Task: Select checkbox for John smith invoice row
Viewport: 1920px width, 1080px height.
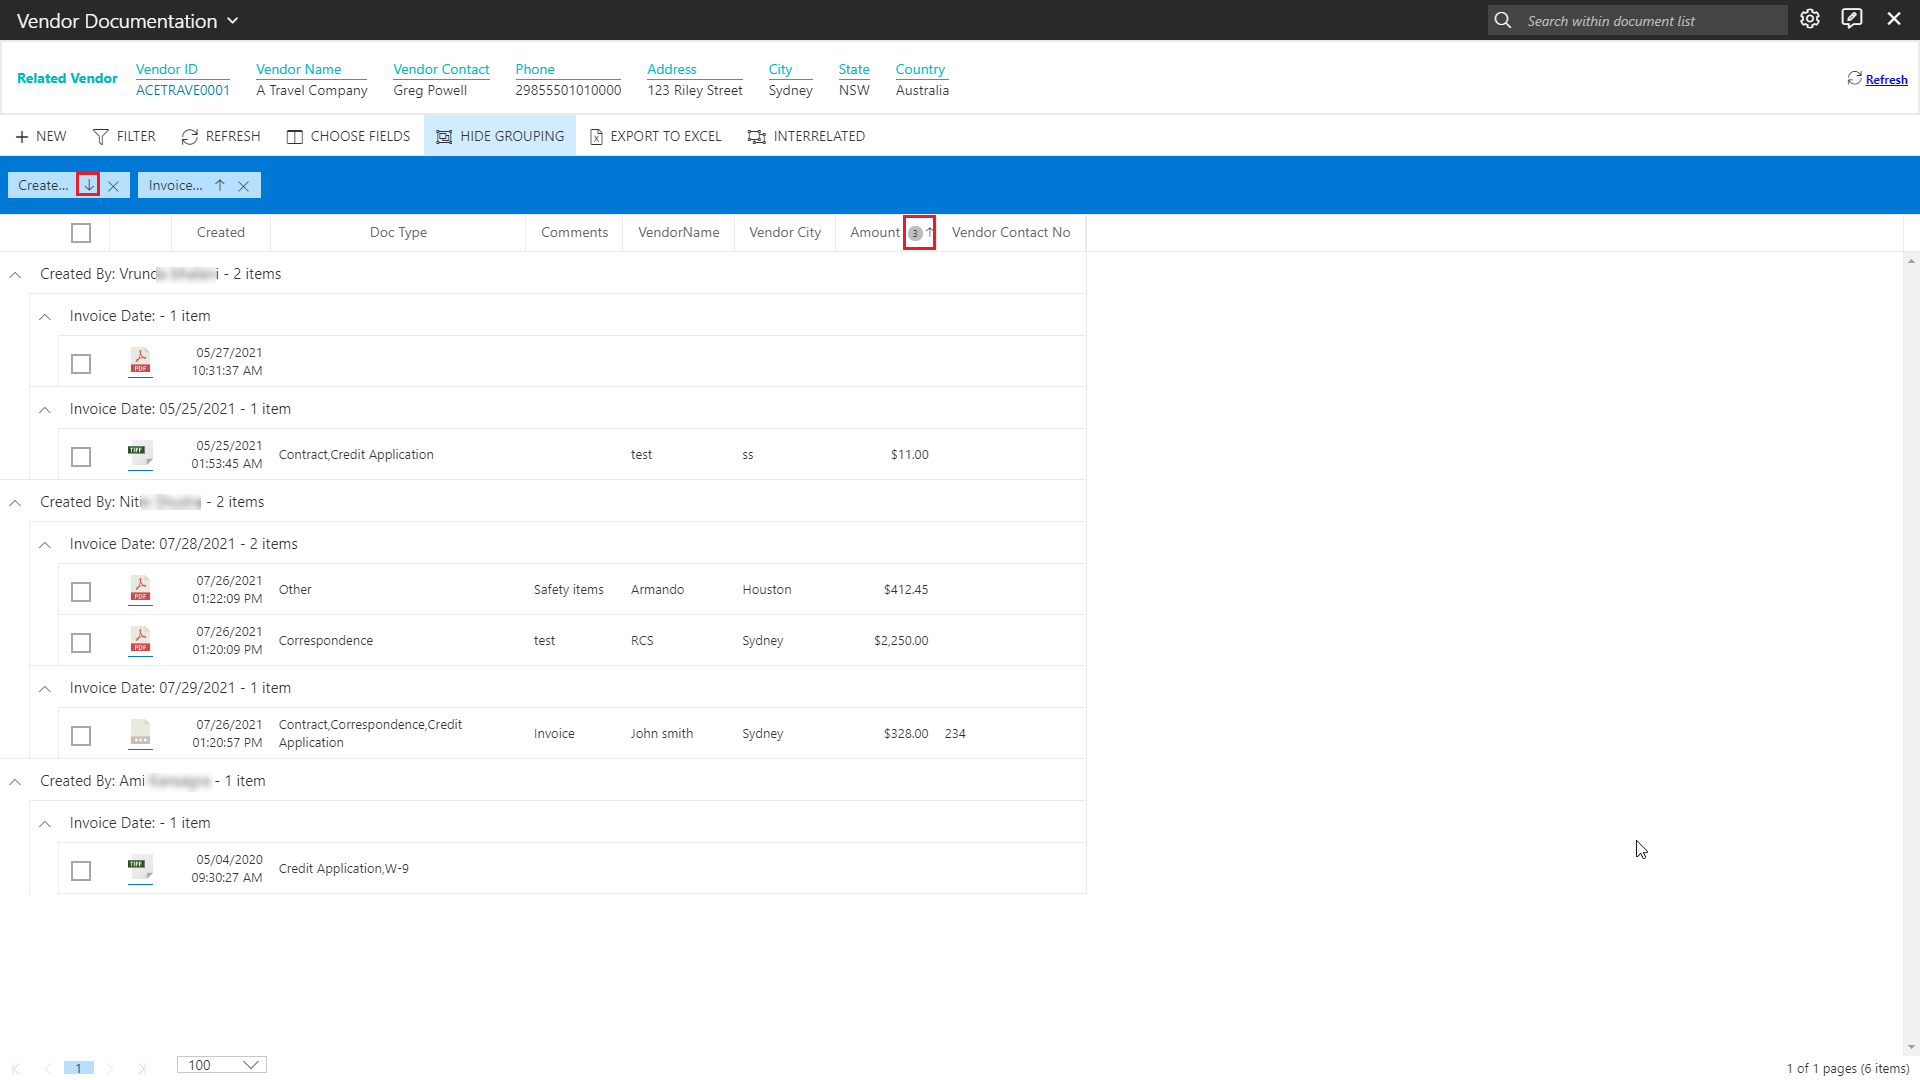Action: (x=81, y=736)
